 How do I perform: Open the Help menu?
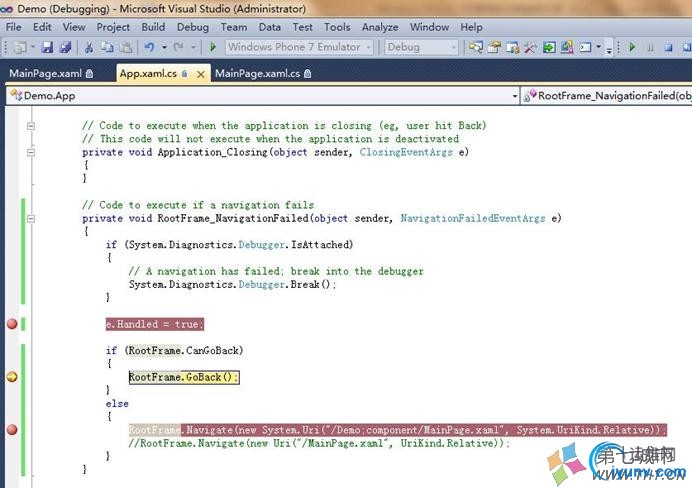tap(471, 27)
